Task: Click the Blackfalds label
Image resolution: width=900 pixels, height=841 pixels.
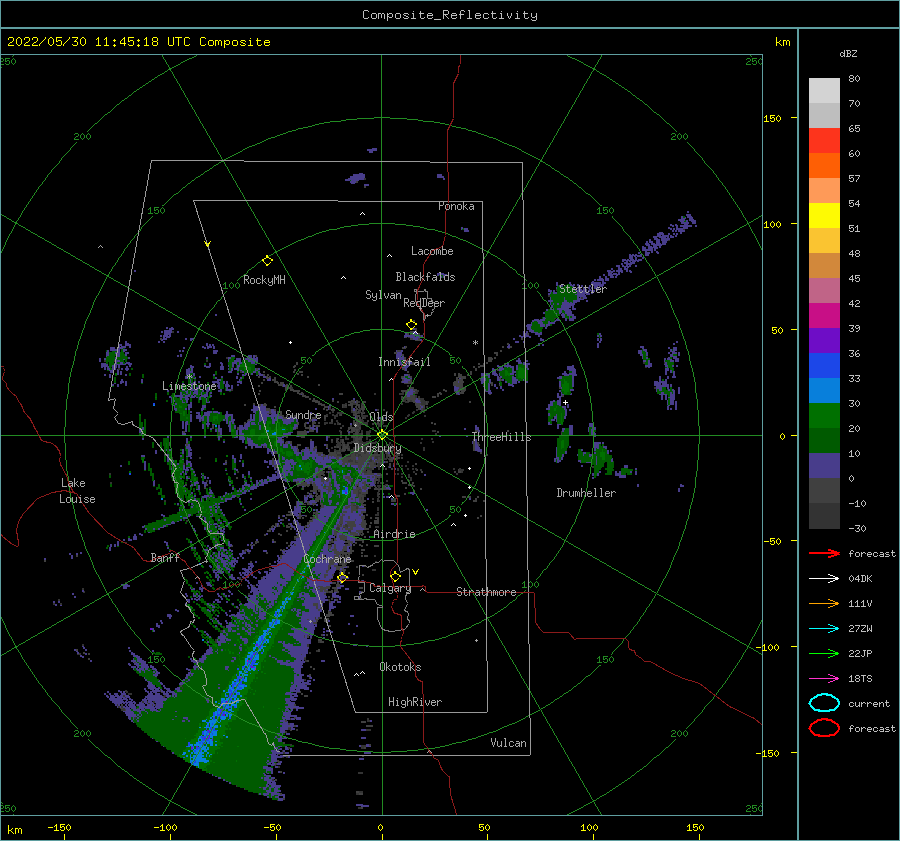Action: (x=425, y=277)
